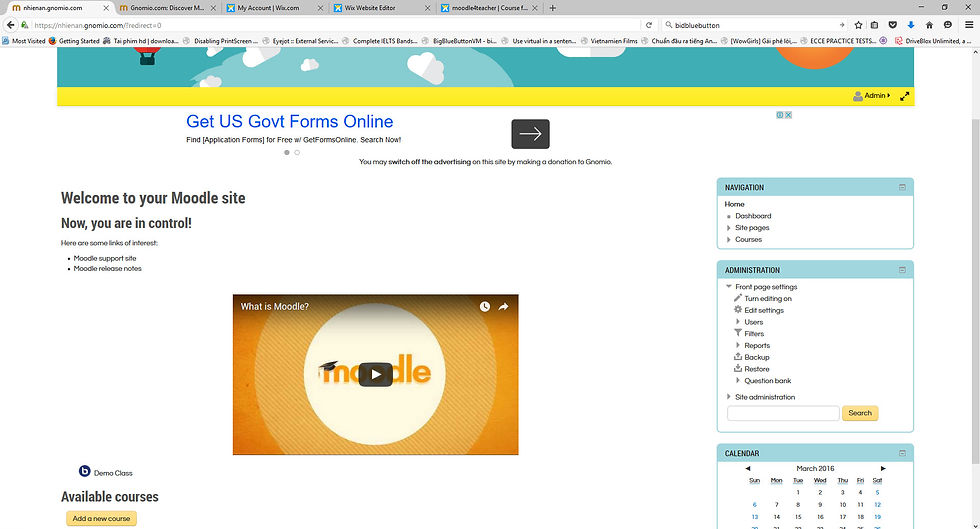Click the Search button in Administration
The width and height of the screenshot is (980, 529).
click(x=860, y=413)
